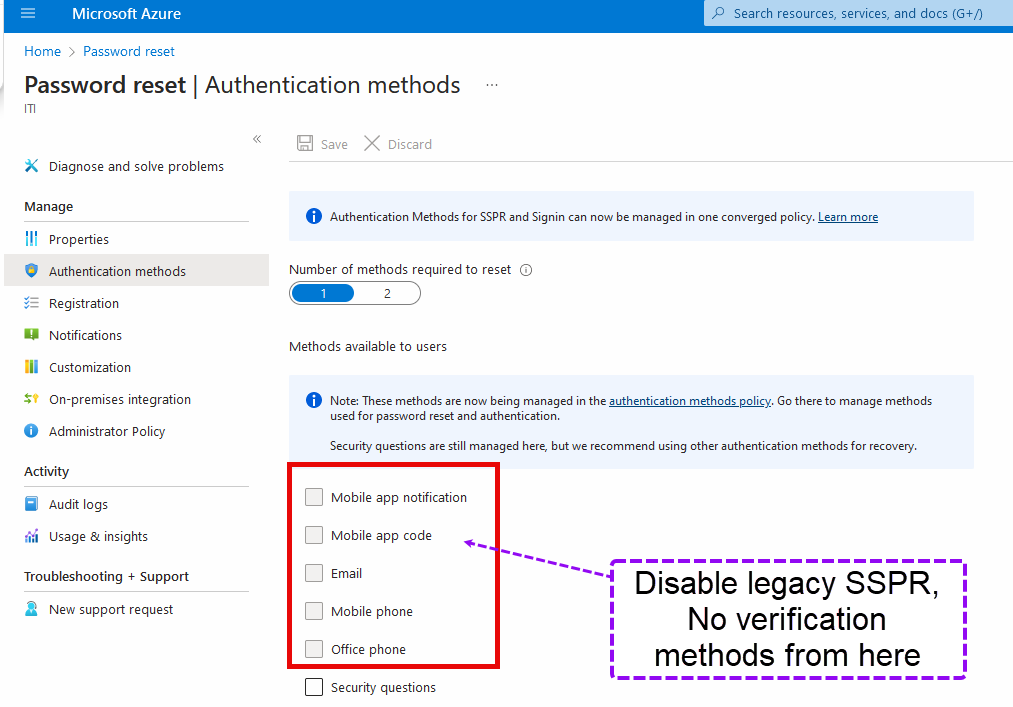Click the Methods available to users text
The height and width of the screenshot is (707, 1013).
pyautogui.click(x=368, y=346)
